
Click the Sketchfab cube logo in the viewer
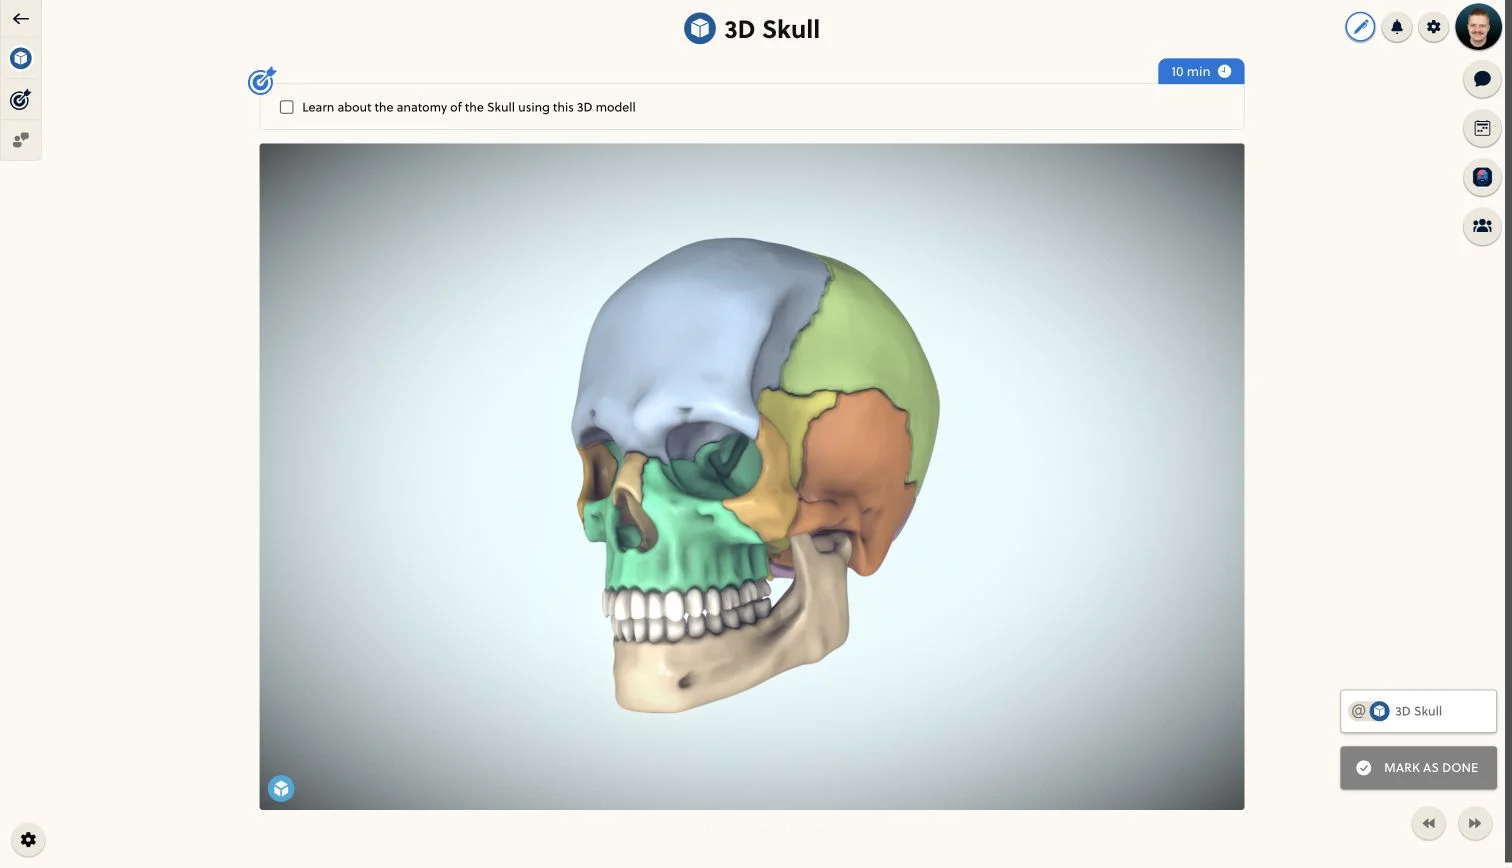pos(281,789)
